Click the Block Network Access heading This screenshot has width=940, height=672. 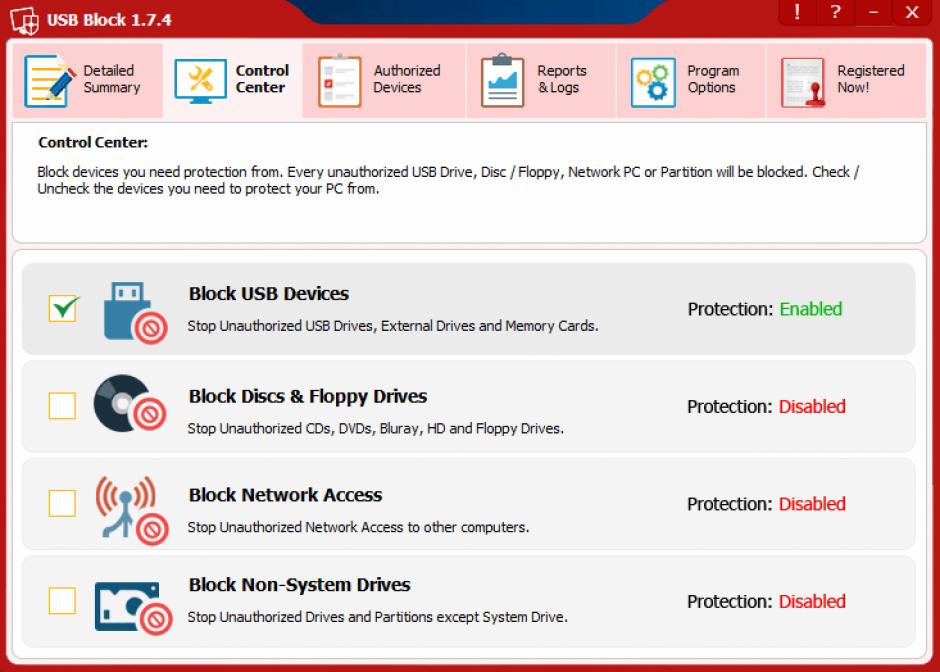285,495
